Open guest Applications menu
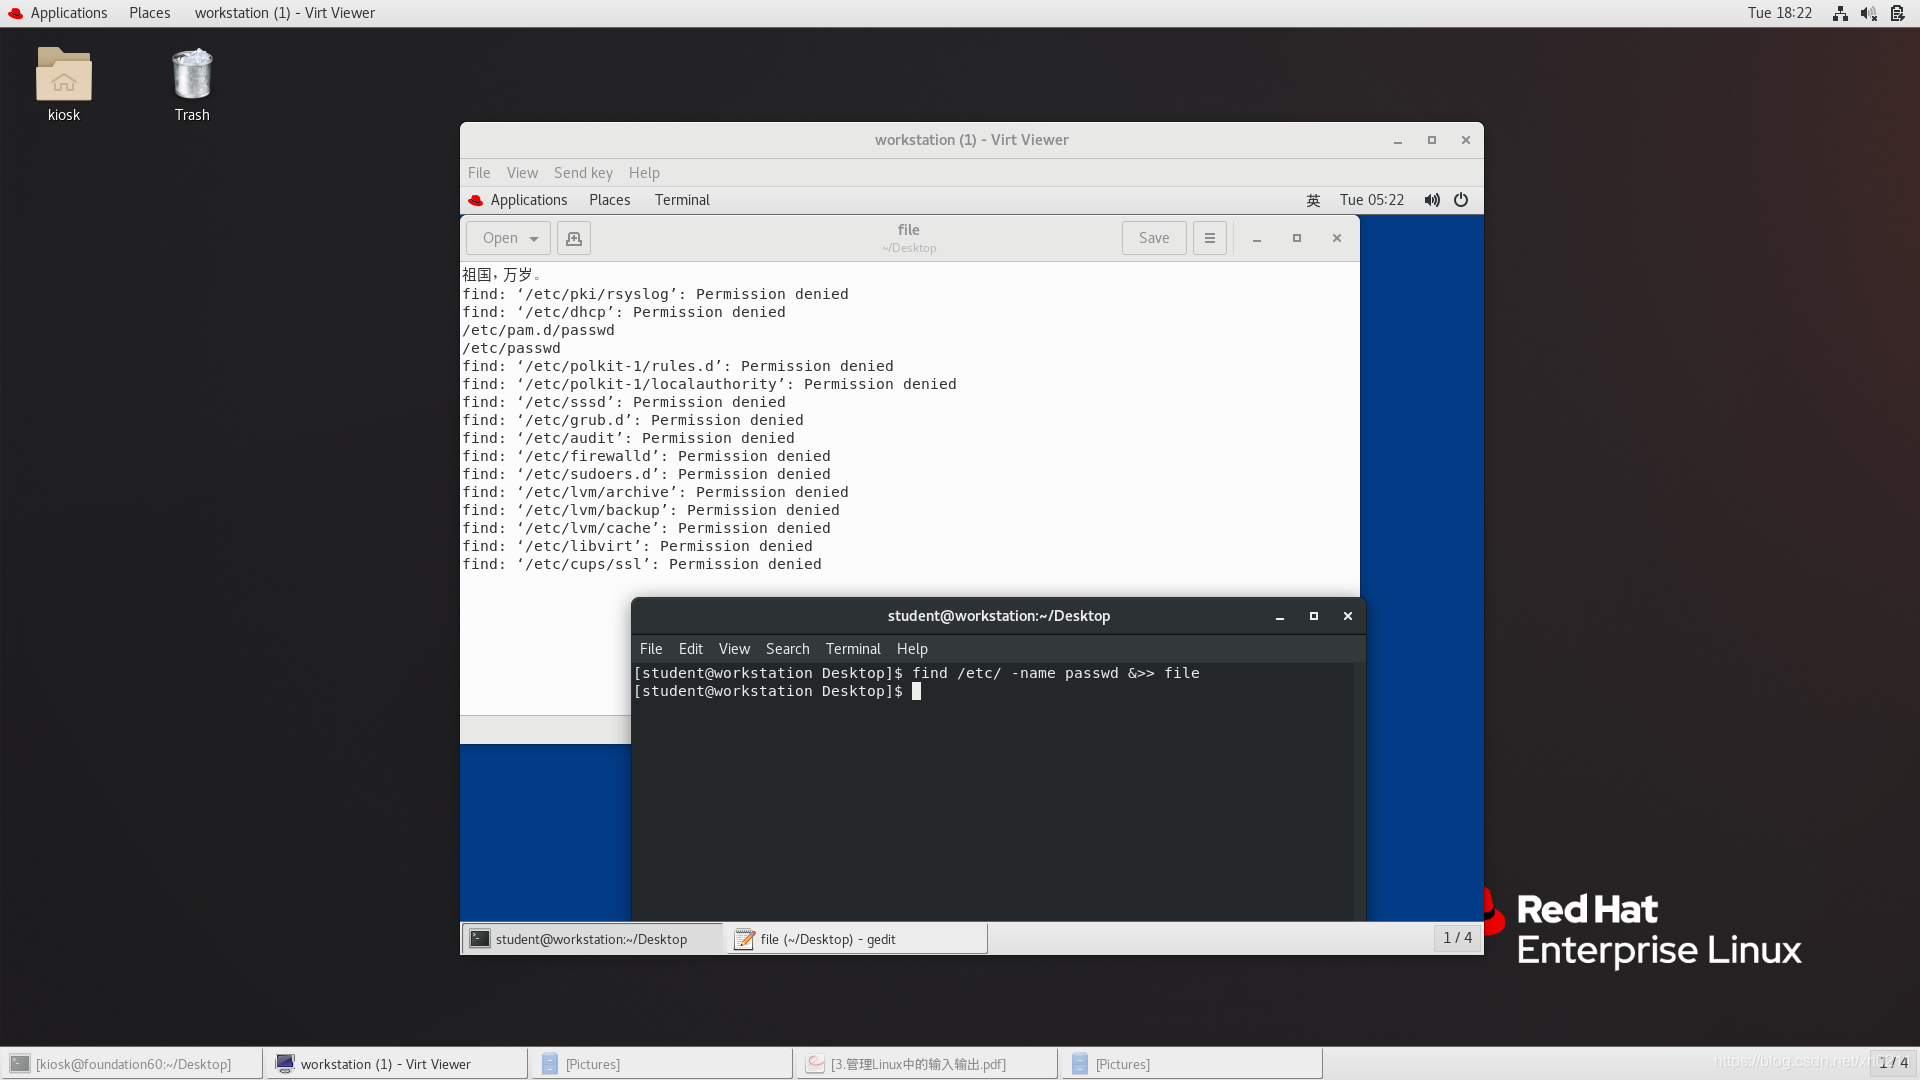The height and width of the screenshot is (1080, 1920). (x=528, y=200)
